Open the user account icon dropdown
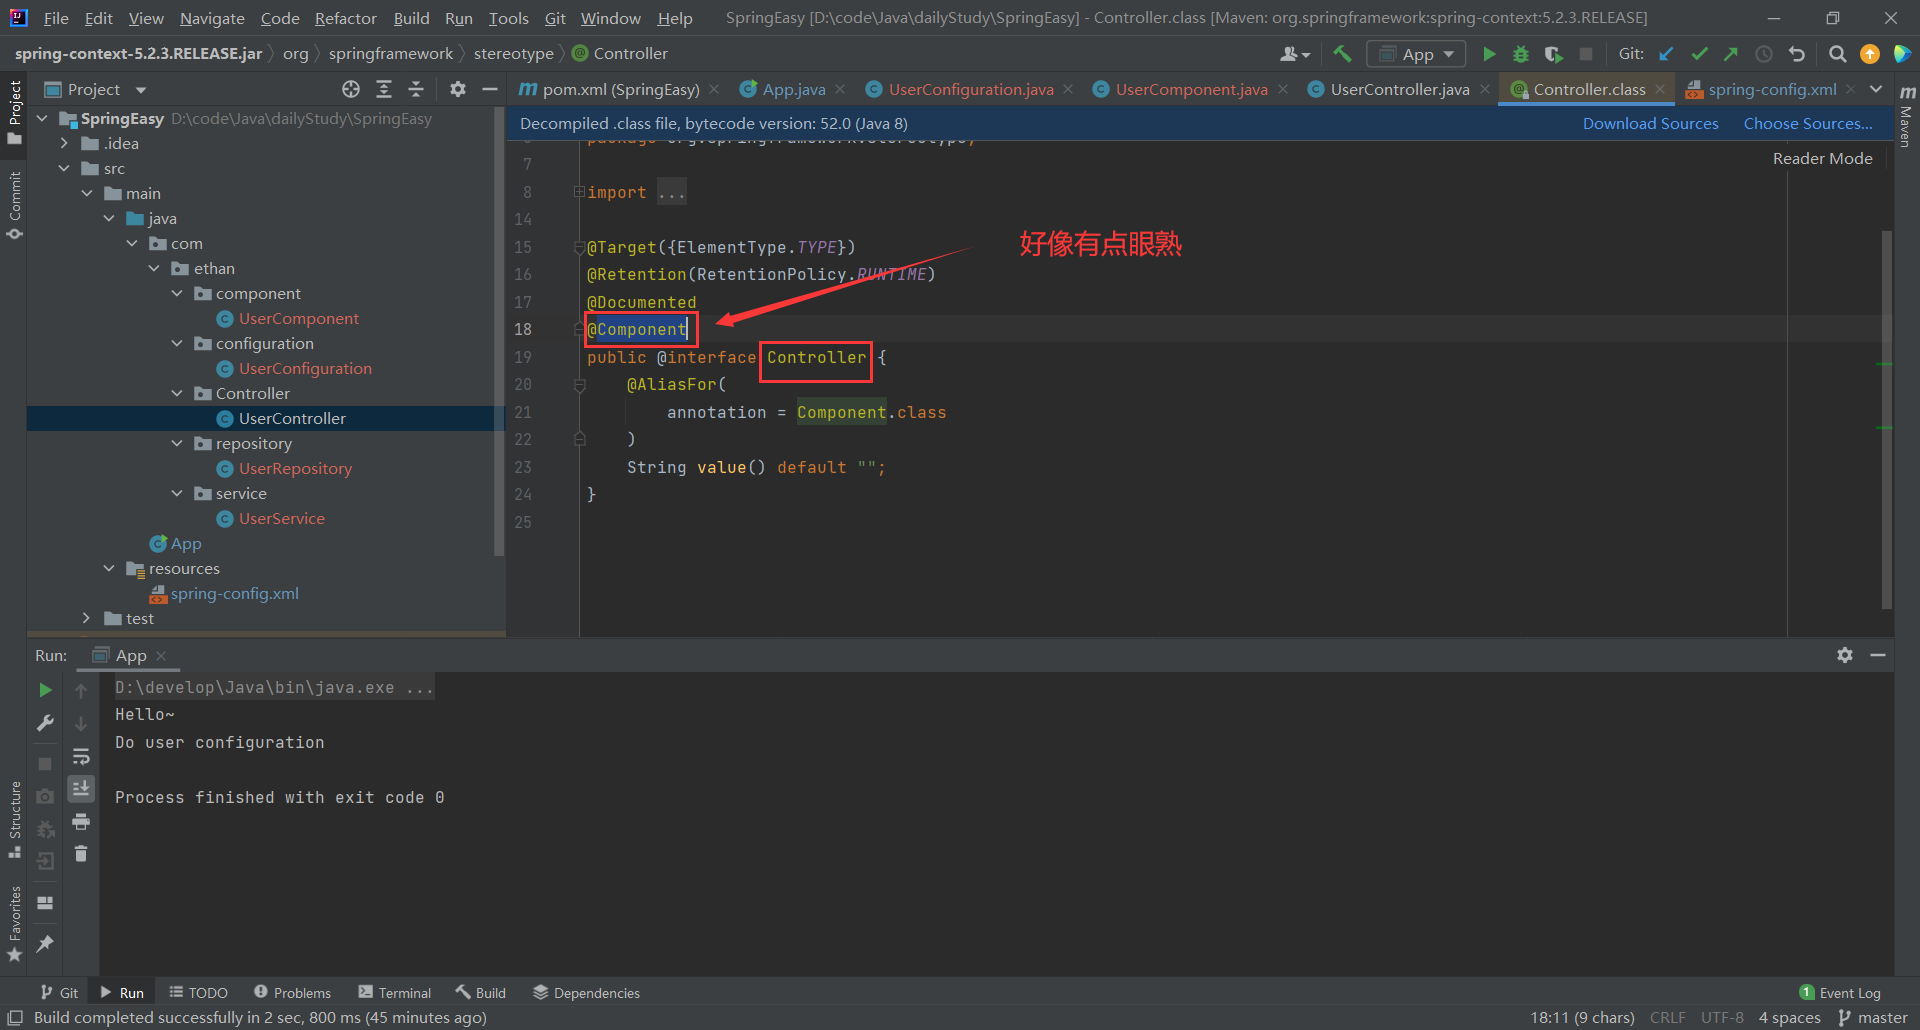 [1296, 54]
